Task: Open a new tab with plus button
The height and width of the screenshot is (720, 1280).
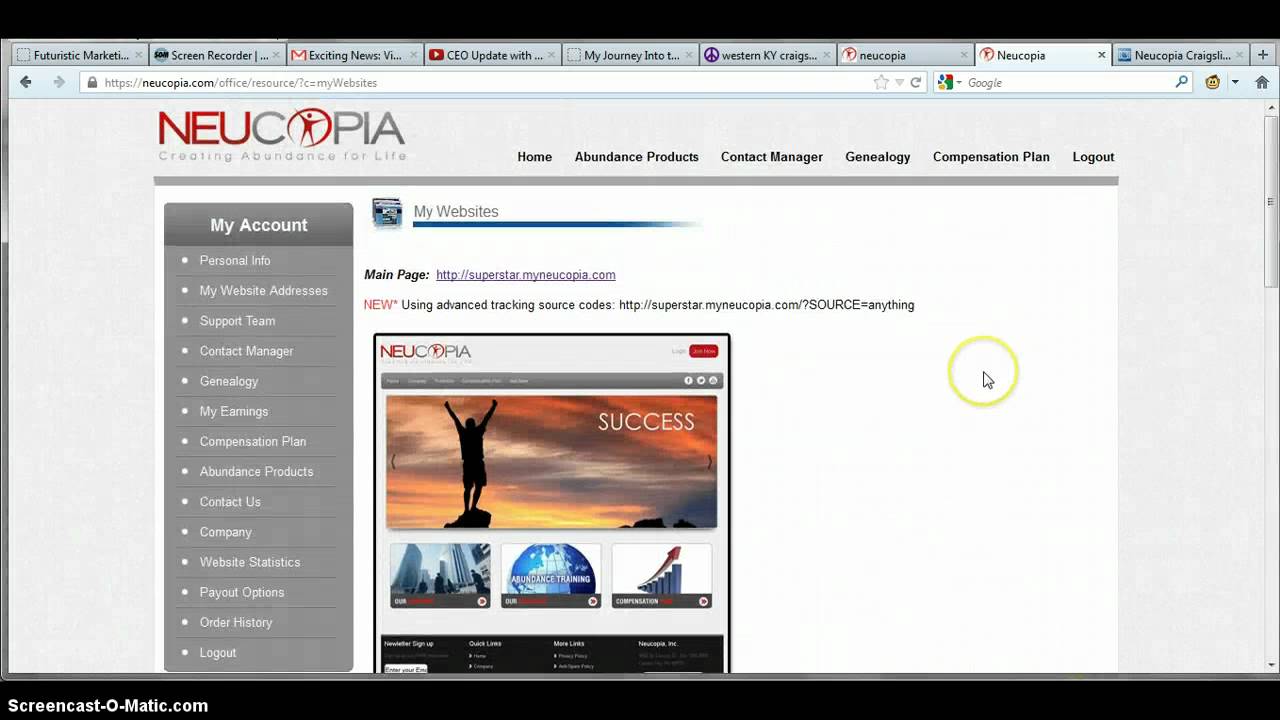Action: click(1262, 55)
